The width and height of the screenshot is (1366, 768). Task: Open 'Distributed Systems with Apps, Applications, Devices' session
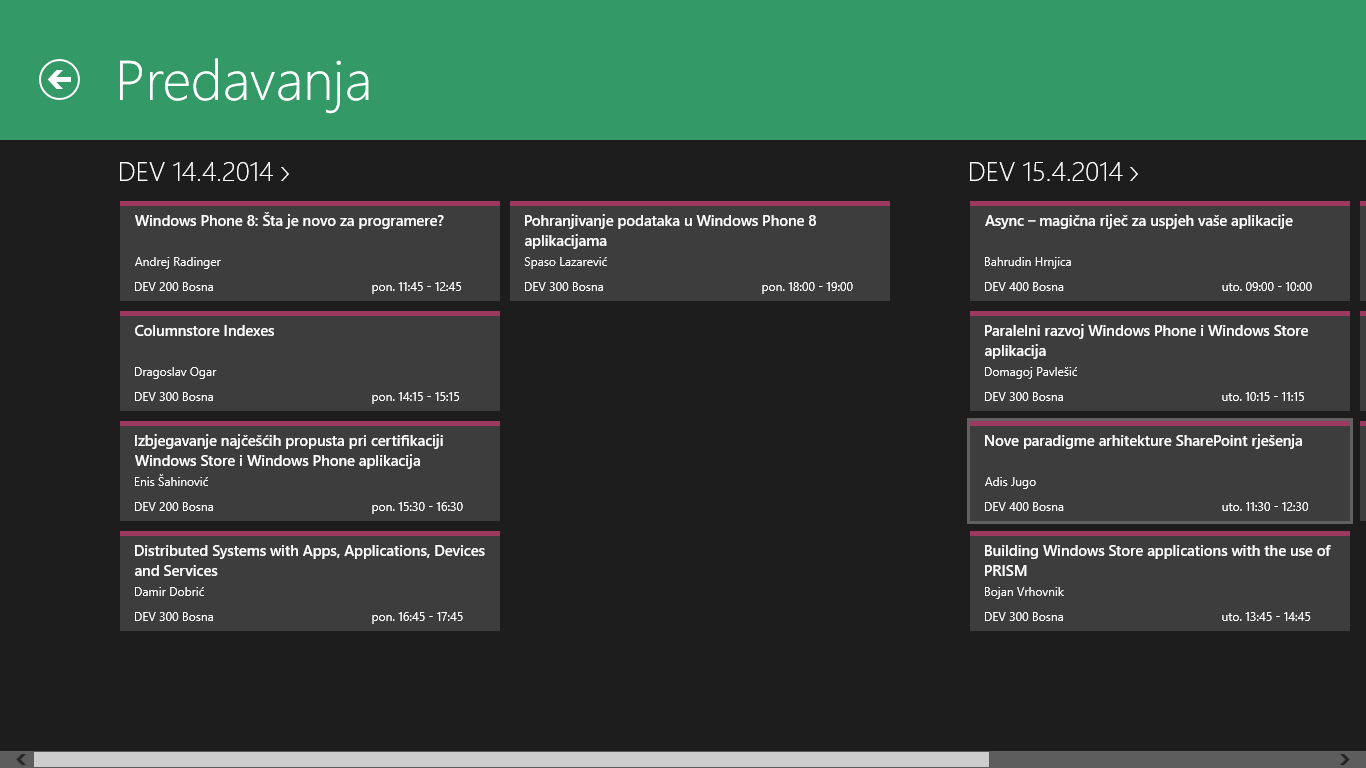(x=310, y=581)
